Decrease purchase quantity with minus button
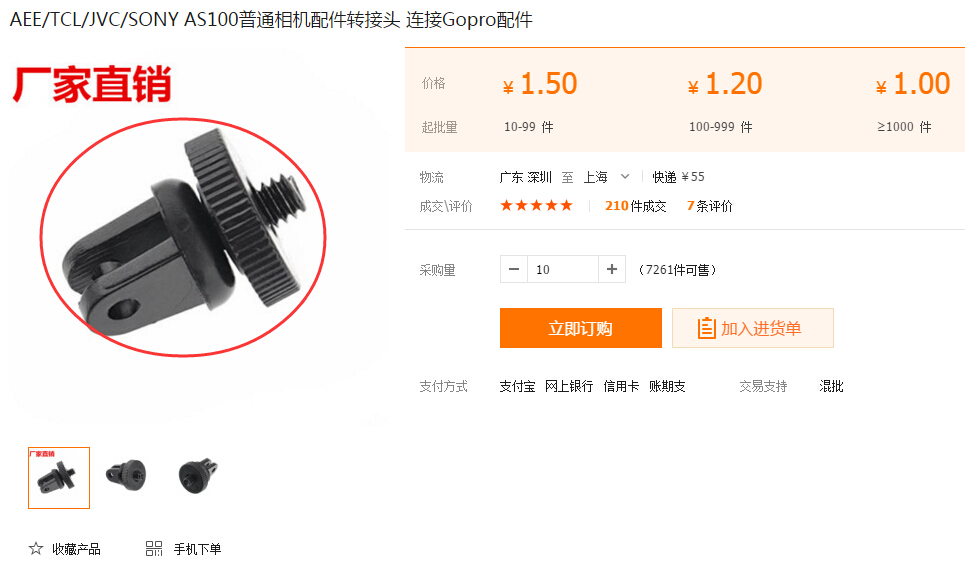The width and height of the screenshot is (965, 563). click(x=514, y=270)
